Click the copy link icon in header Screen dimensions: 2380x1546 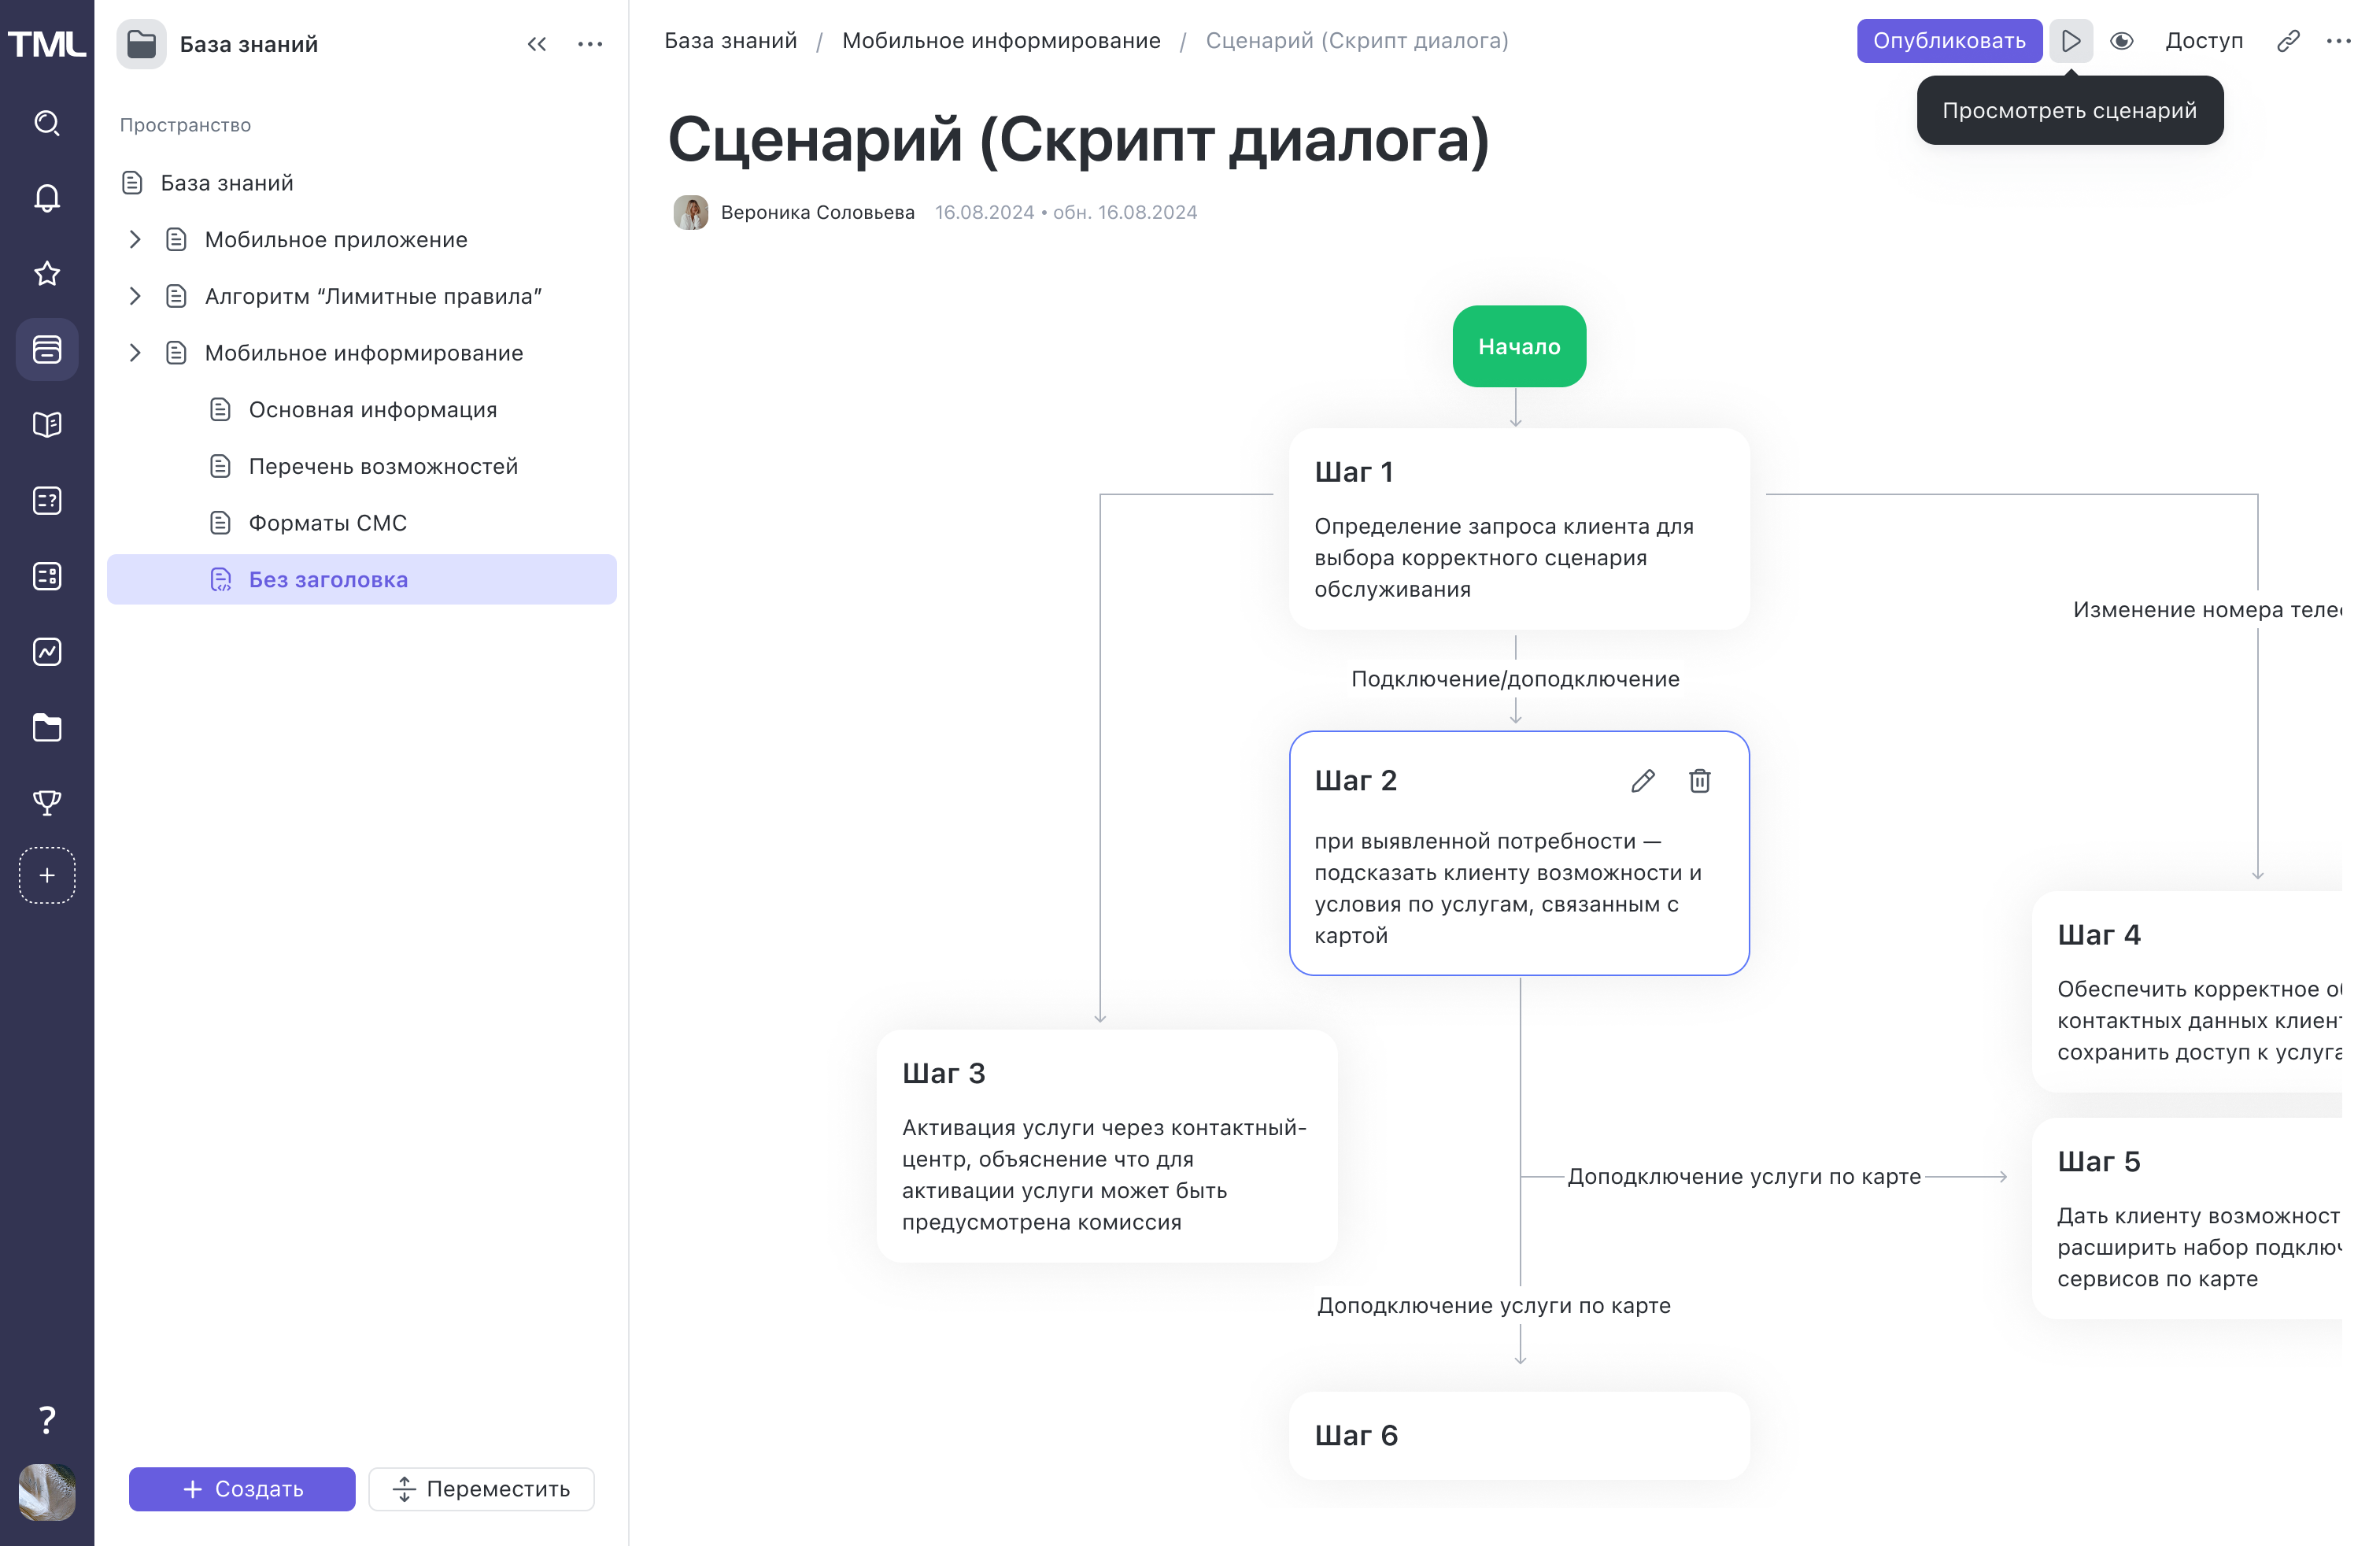tap(2287, 41)
